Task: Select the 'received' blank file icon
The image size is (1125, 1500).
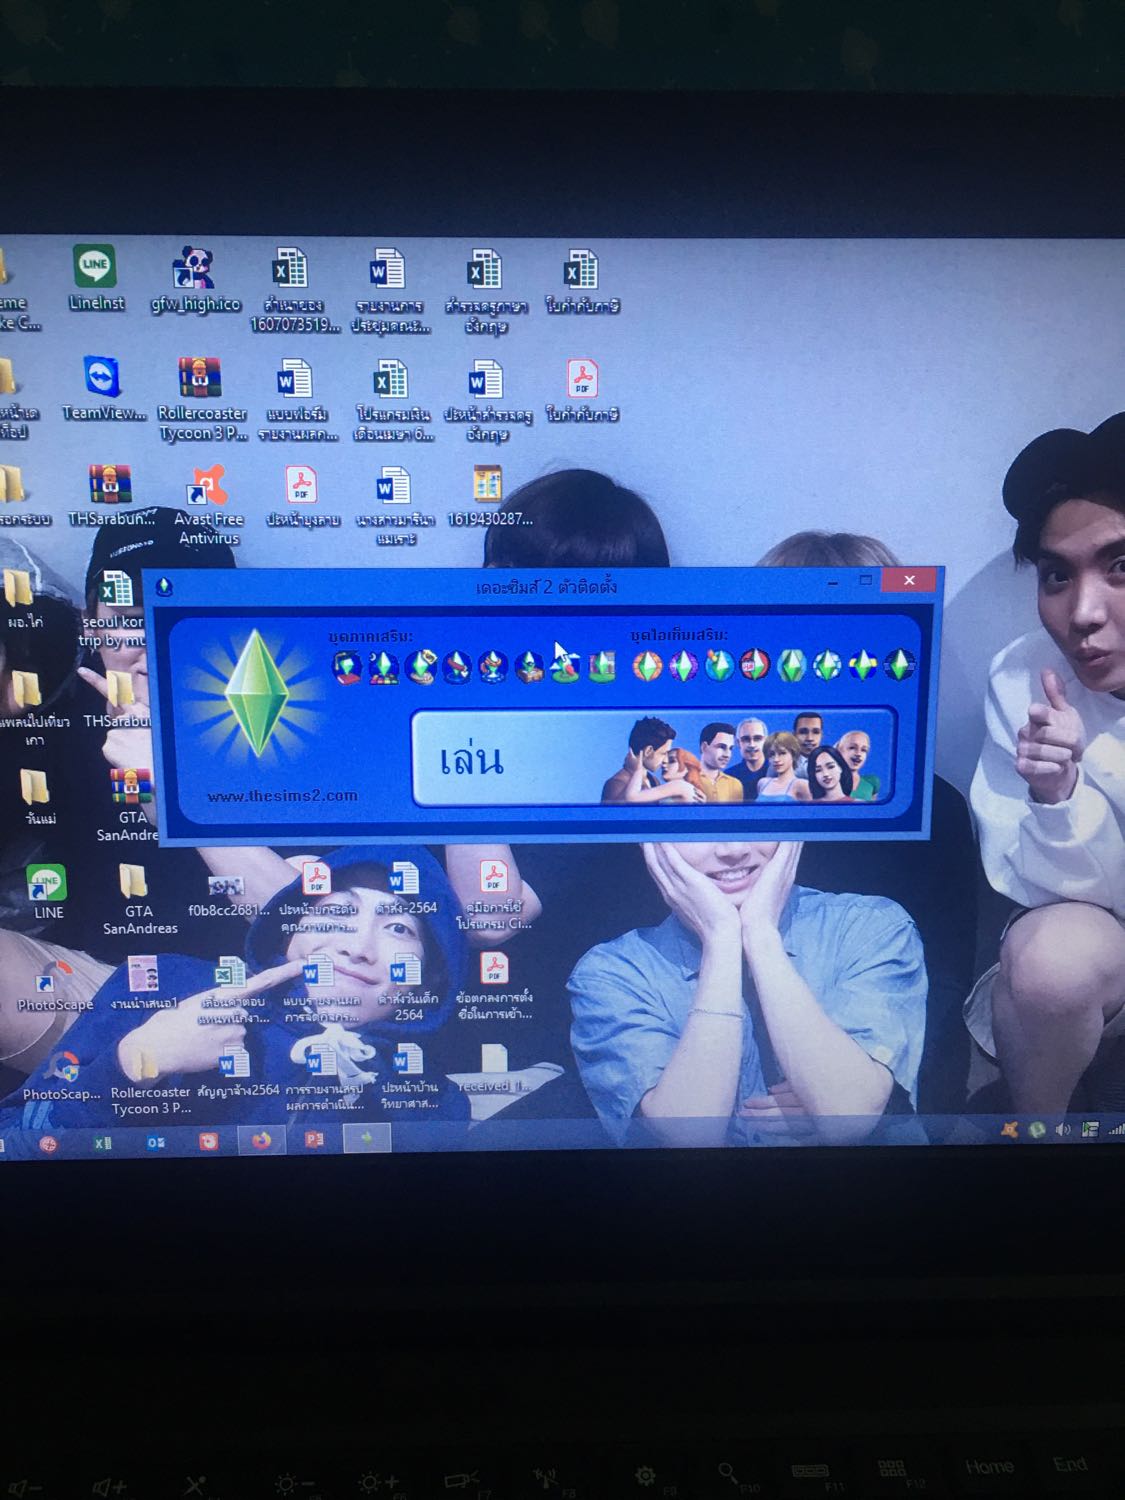Action: tap(494, 1069)
